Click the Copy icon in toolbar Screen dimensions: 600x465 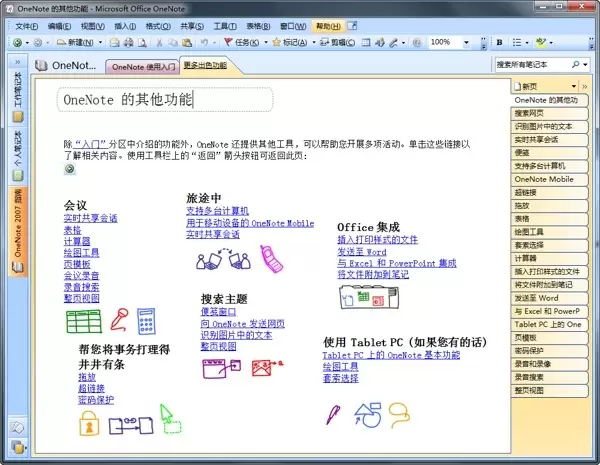point(173,42)
